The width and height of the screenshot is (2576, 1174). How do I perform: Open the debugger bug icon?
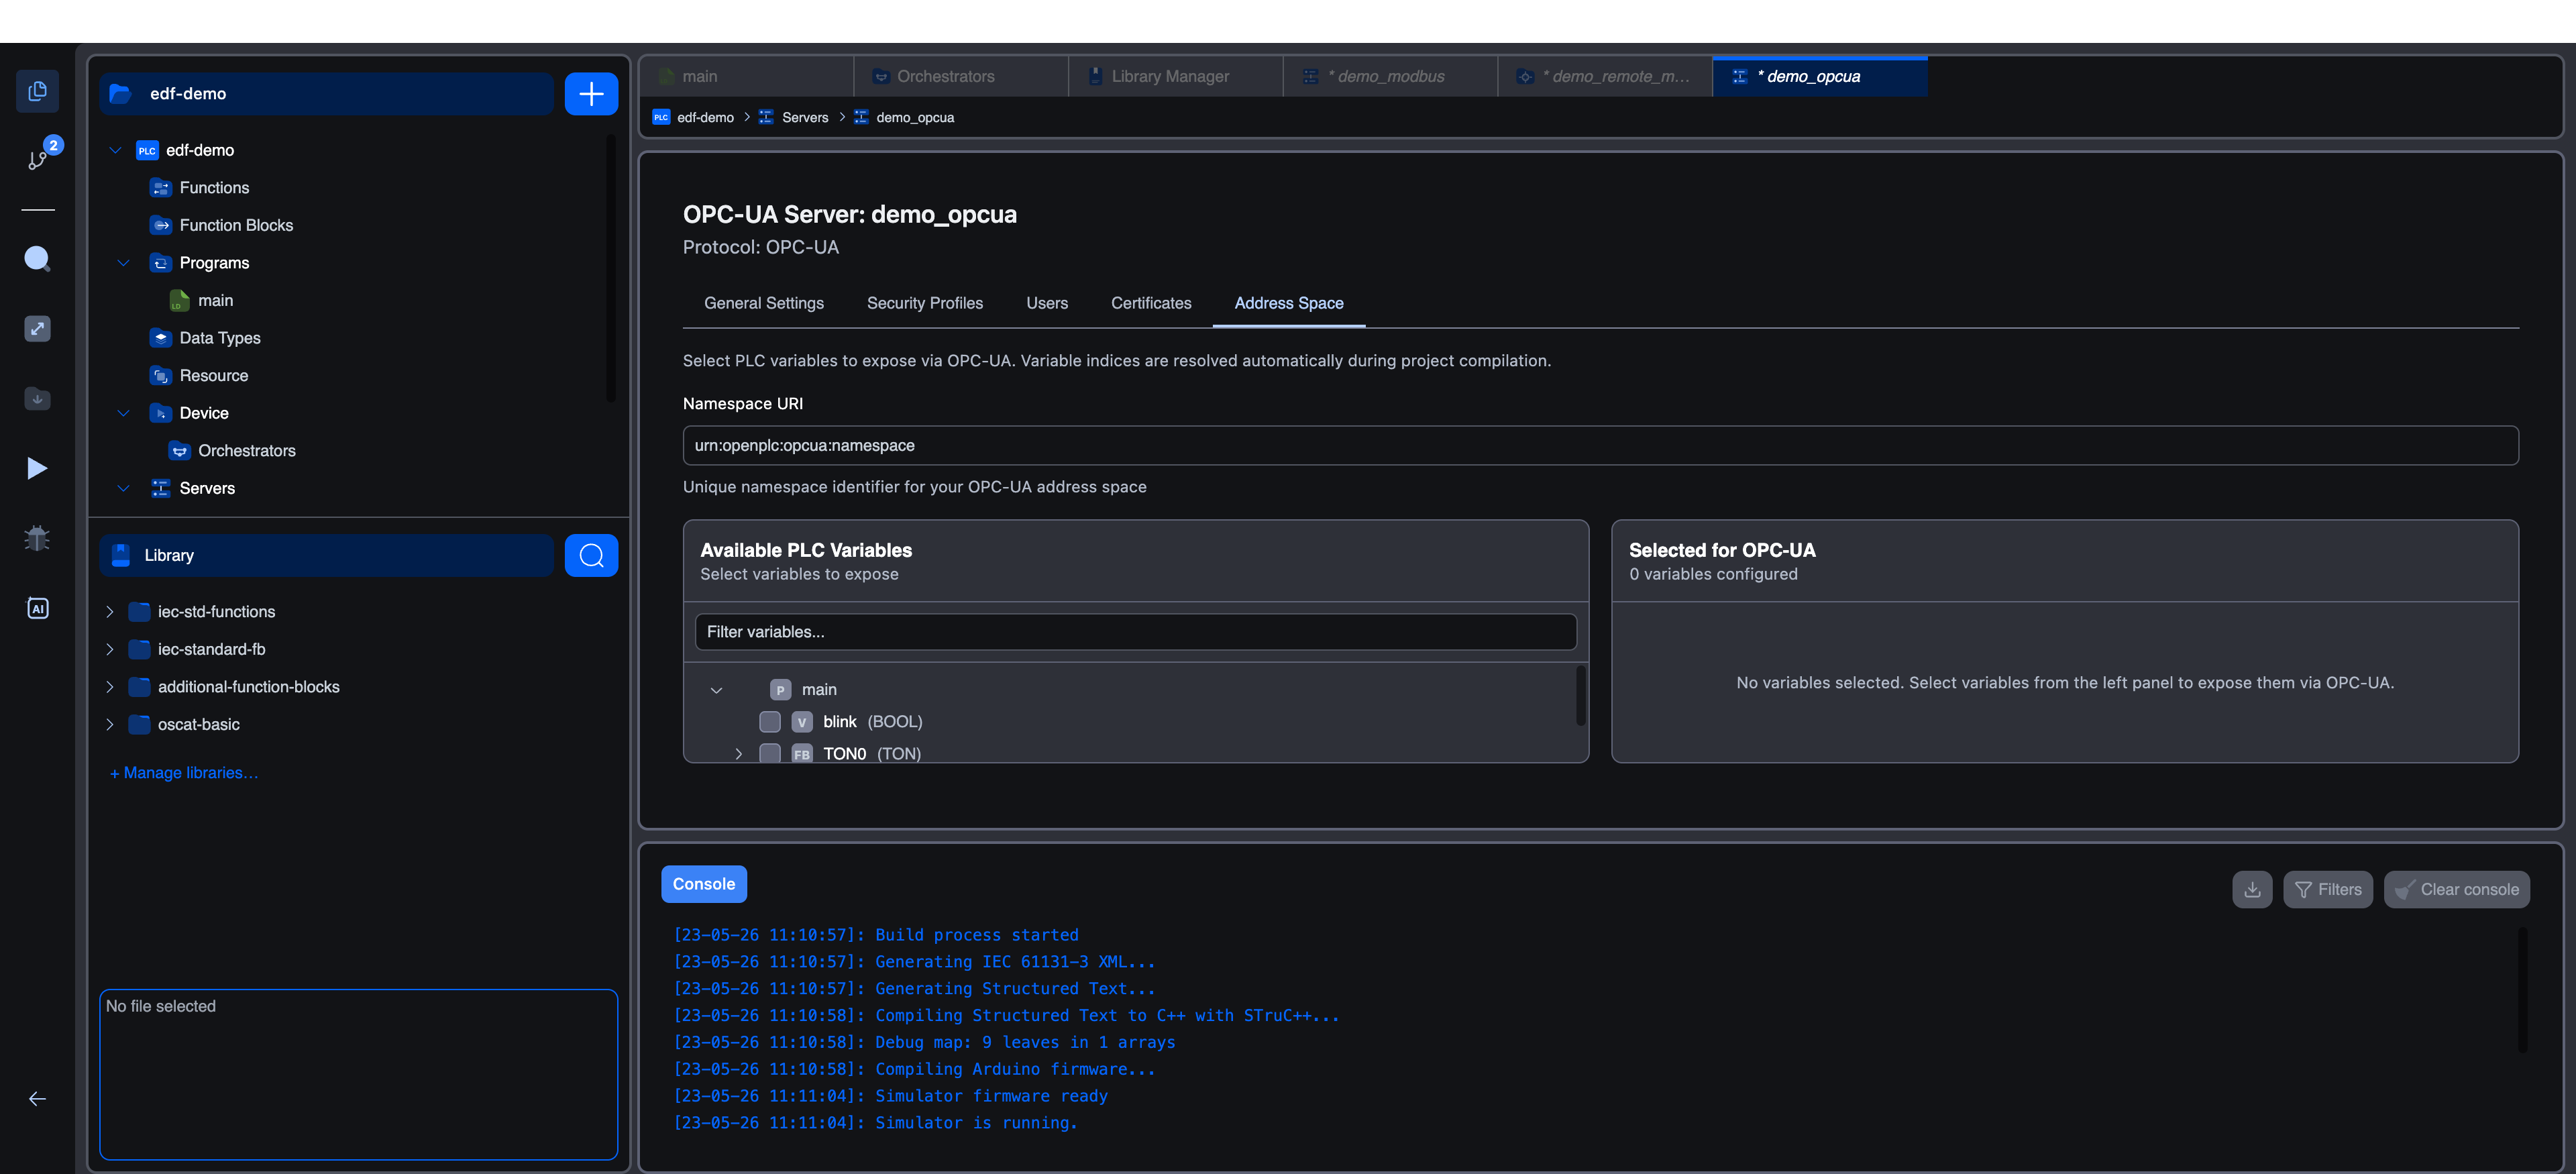coord(37,538)
